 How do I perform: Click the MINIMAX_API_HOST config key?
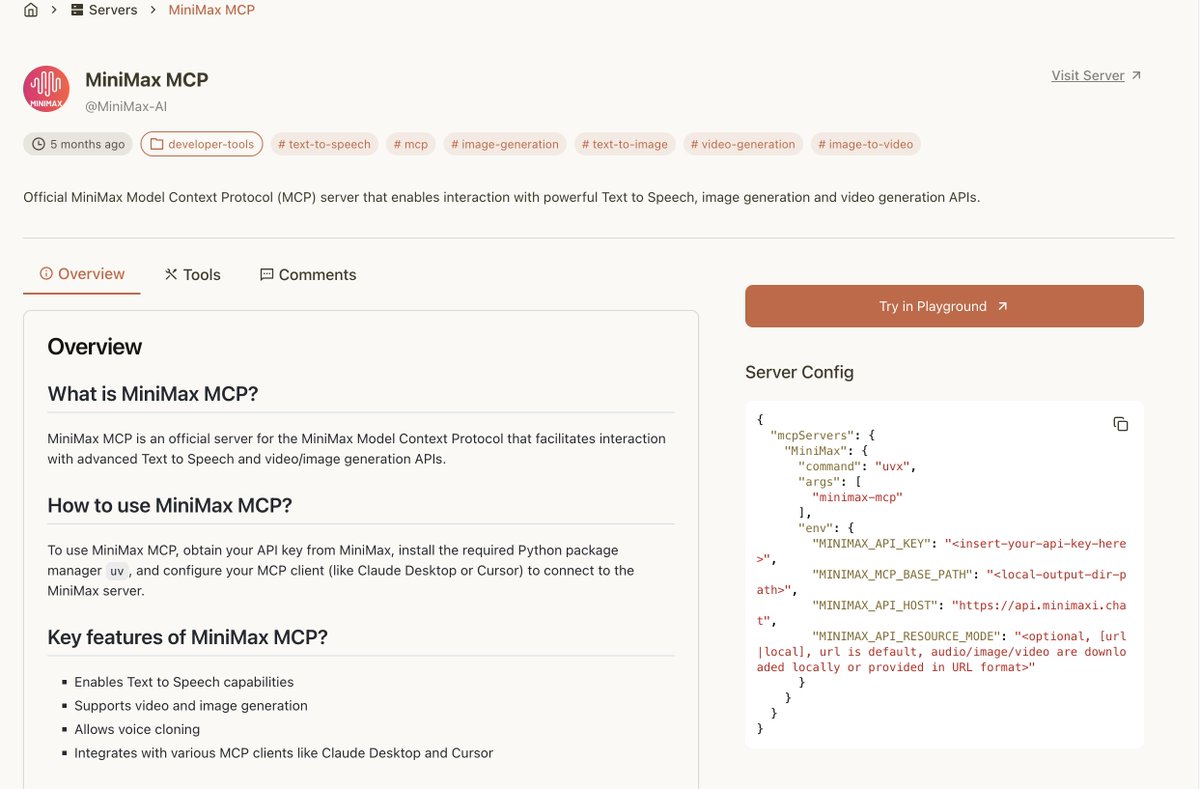click(x=877, y=606)
